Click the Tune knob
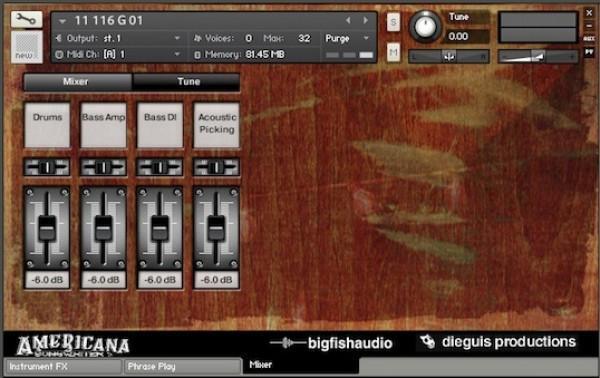 [425, 27]
